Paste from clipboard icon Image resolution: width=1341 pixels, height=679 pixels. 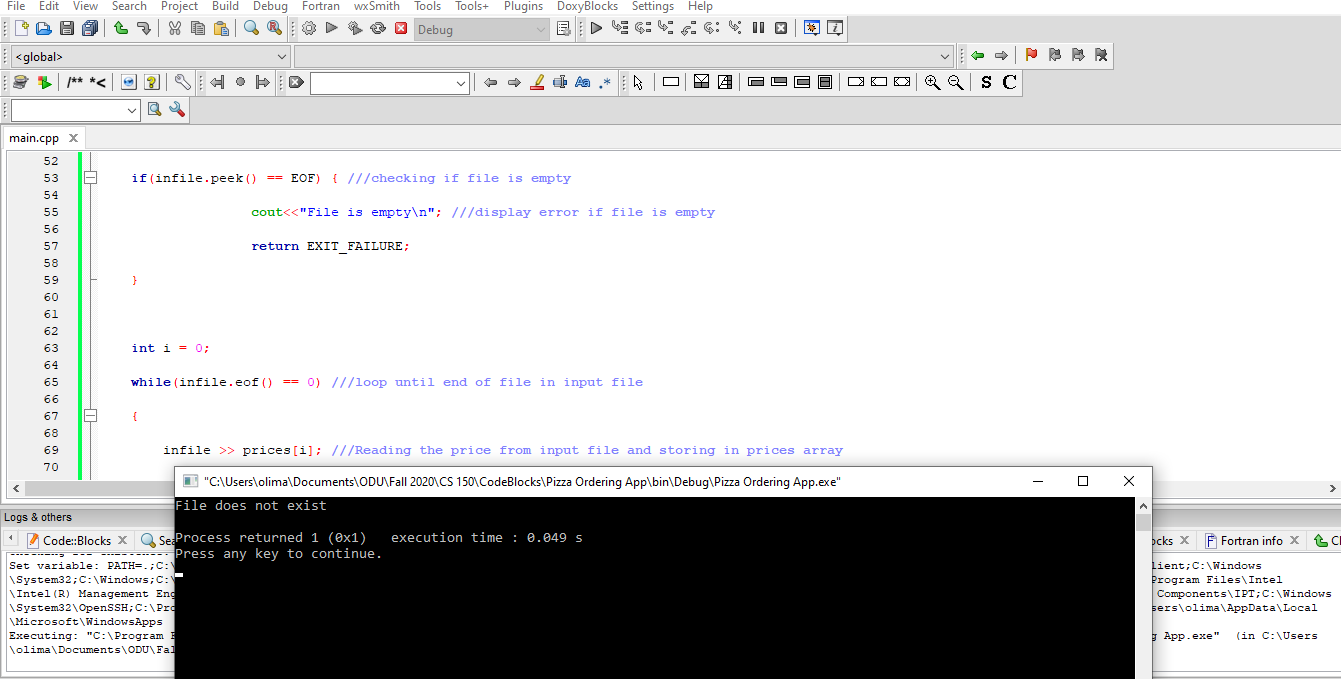coord(221,28)
